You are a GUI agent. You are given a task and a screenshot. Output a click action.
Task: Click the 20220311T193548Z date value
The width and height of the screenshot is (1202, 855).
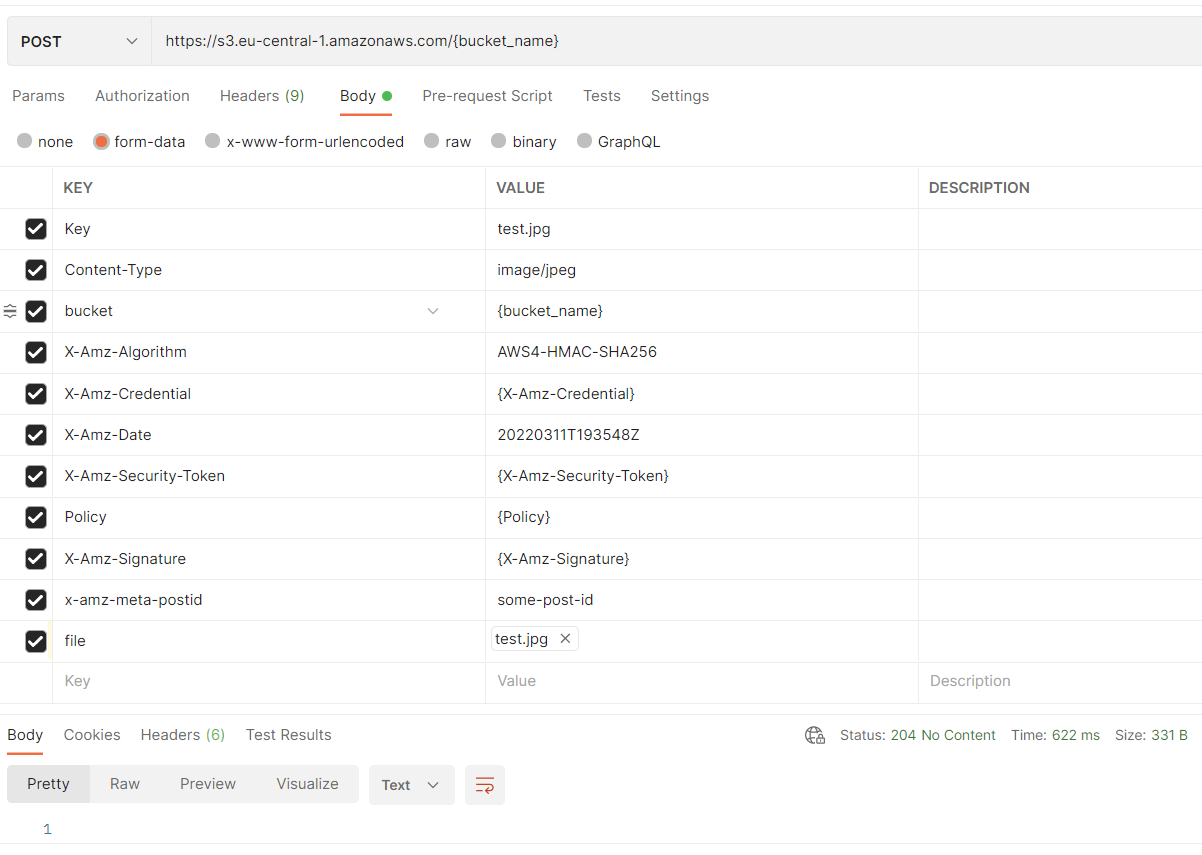(x=701, y=435)
